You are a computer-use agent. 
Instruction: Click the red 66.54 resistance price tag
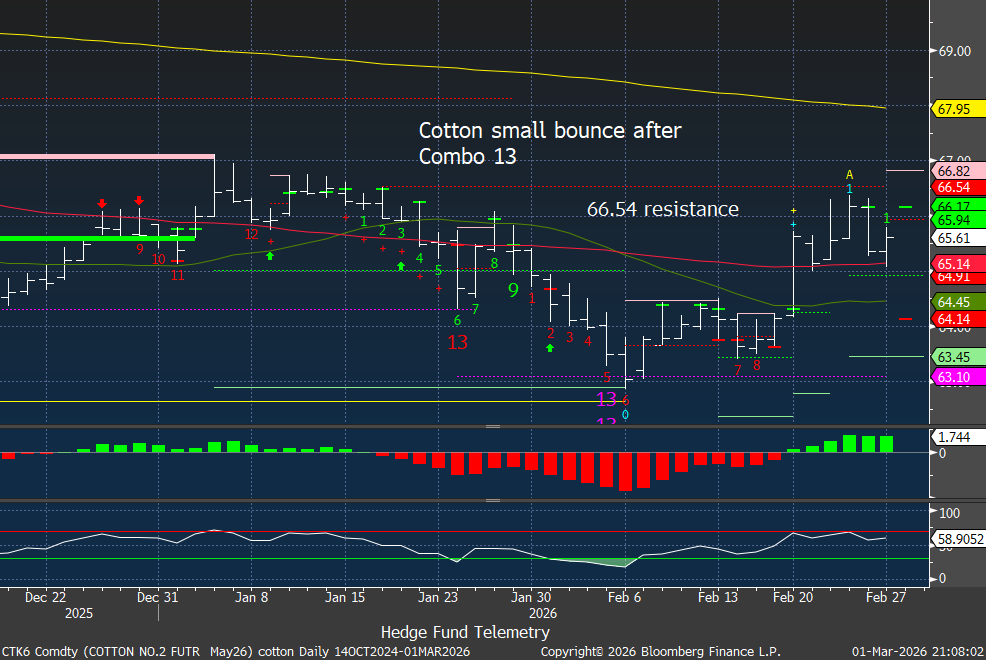[x=951, y=187]
